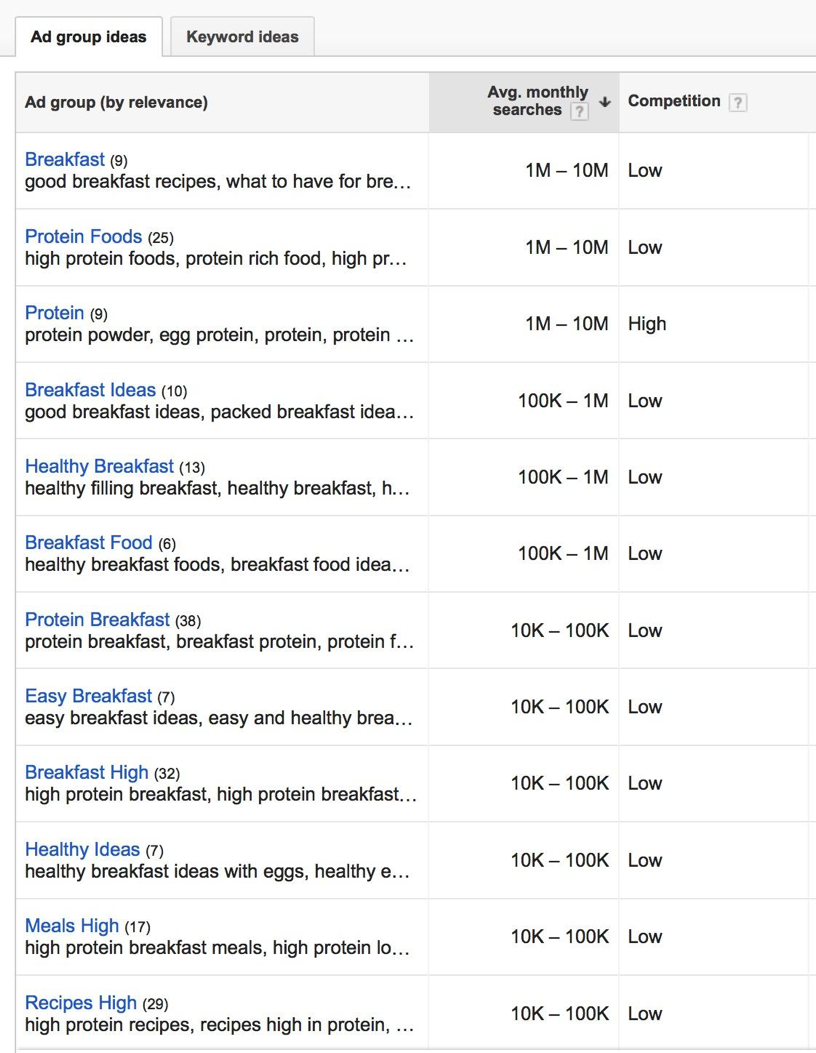Open the Healthy Ideas ad group
The image size is (816, 1053).
pyautogui.click(x=82, y=848)
